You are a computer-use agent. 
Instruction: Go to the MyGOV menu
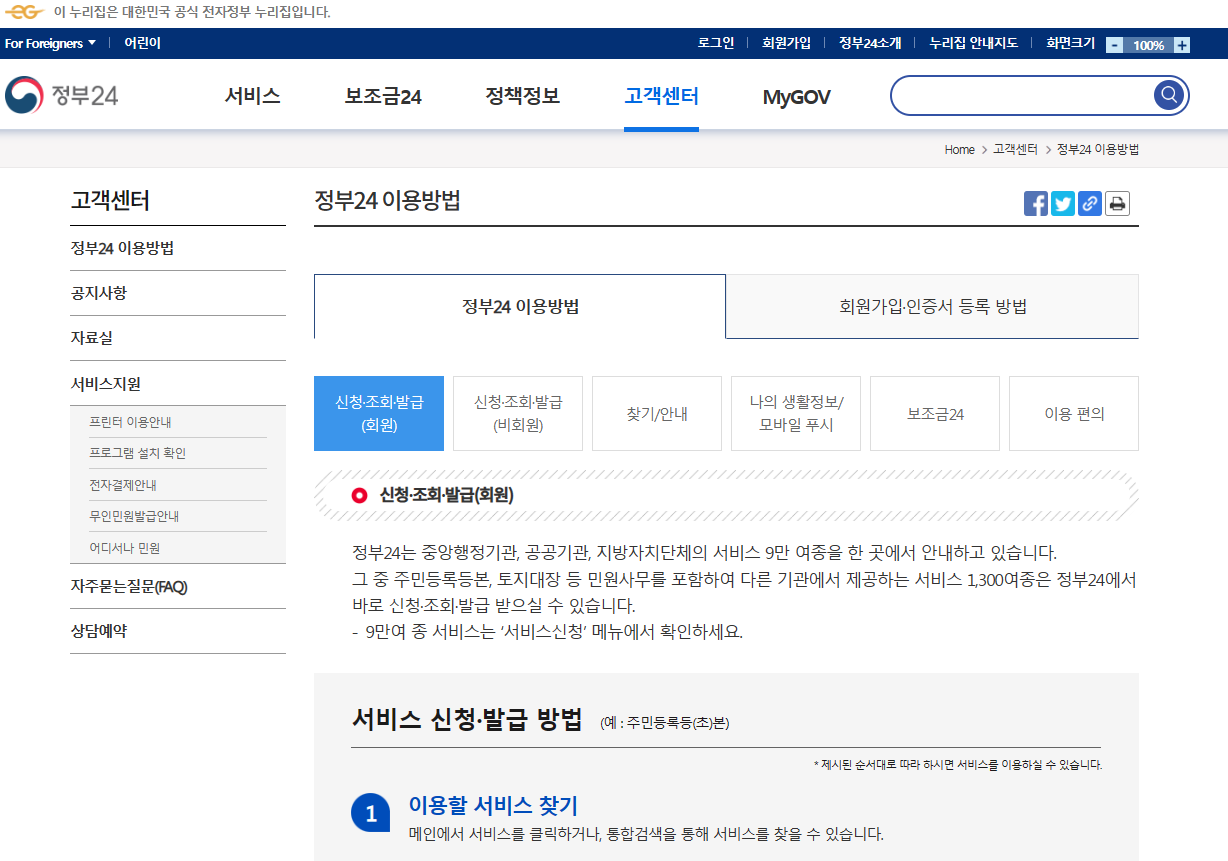point(795,95)
